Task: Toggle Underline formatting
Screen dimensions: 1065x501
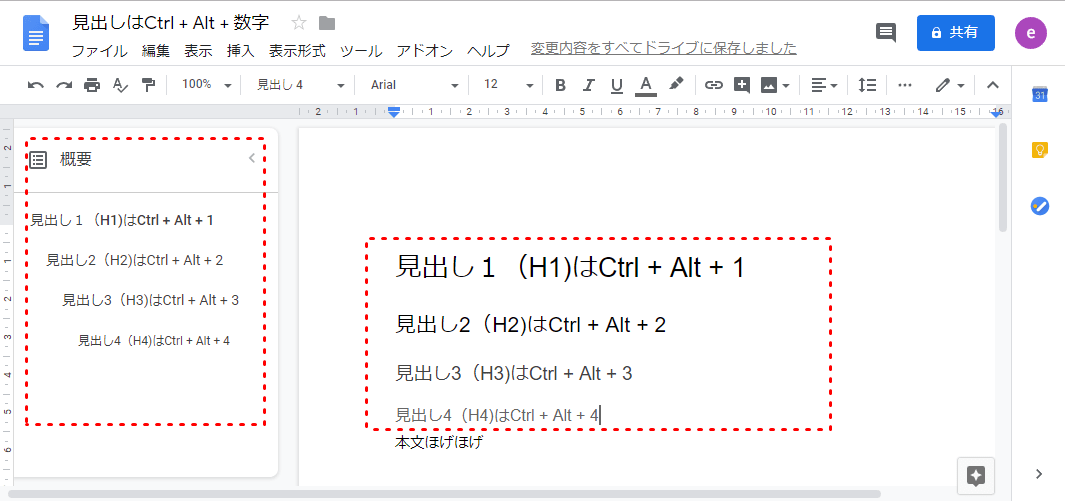Action: [x=616, y=85]
